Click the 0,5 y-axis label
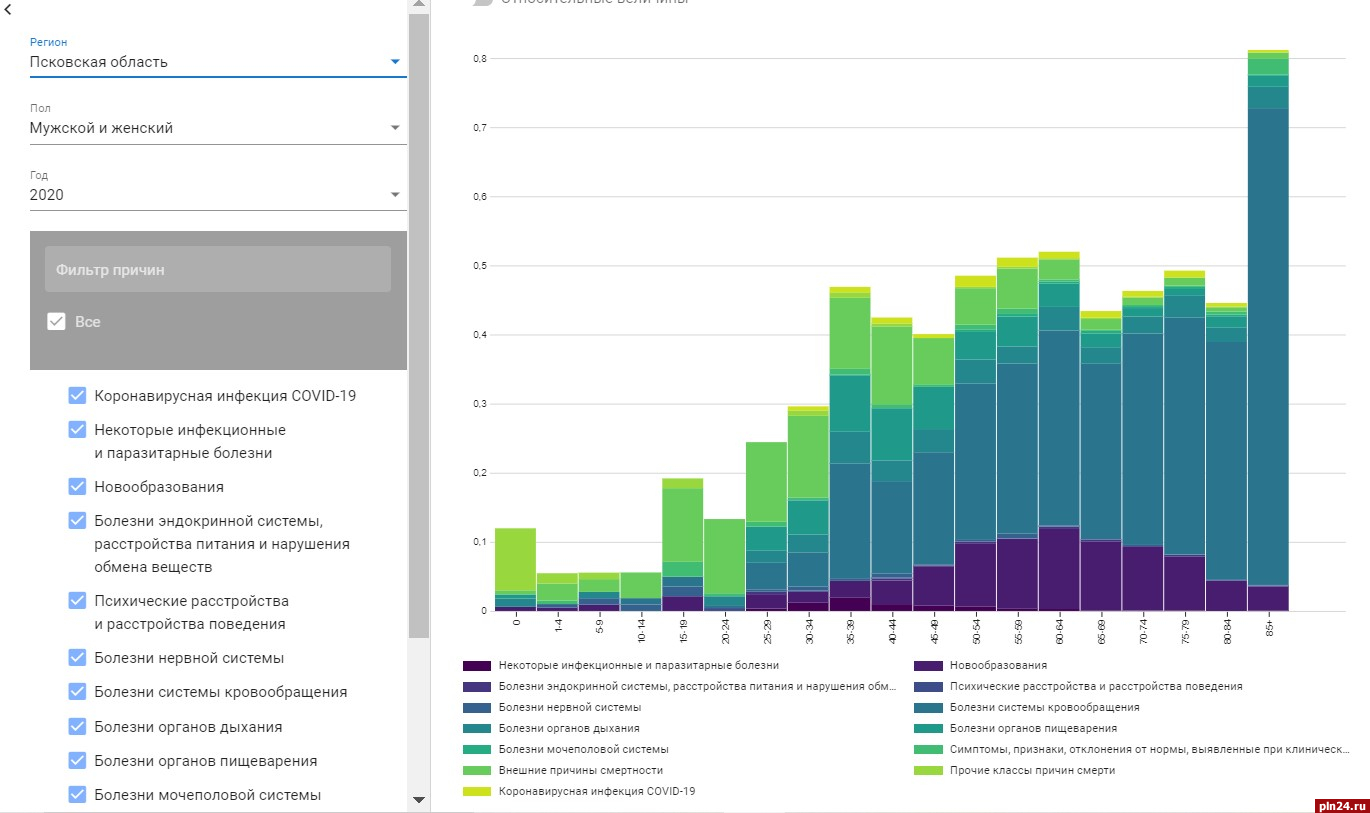Image resolution: width=1370 pixels, height=813 pixels. (x=480, y=266)
